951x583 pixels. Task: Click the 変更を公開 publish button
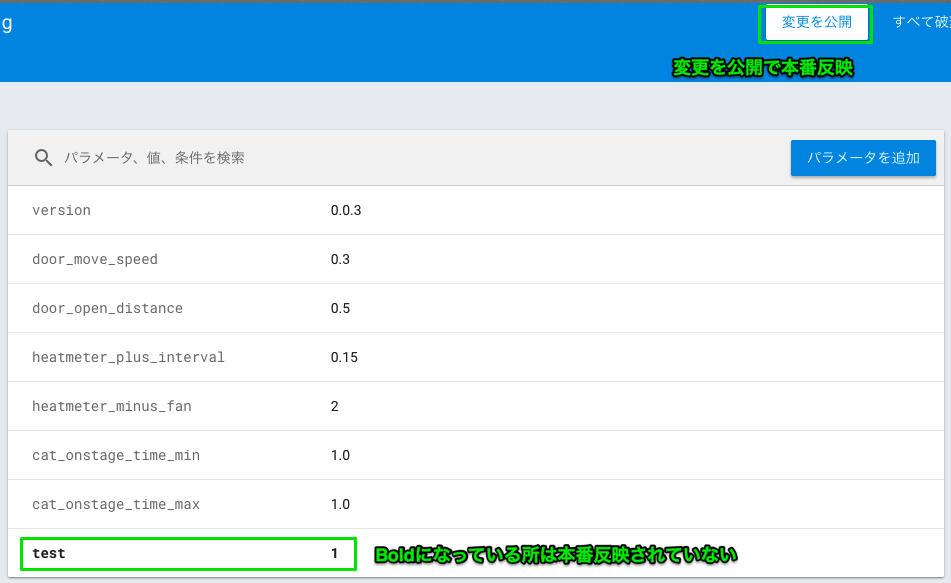[816, 23]
